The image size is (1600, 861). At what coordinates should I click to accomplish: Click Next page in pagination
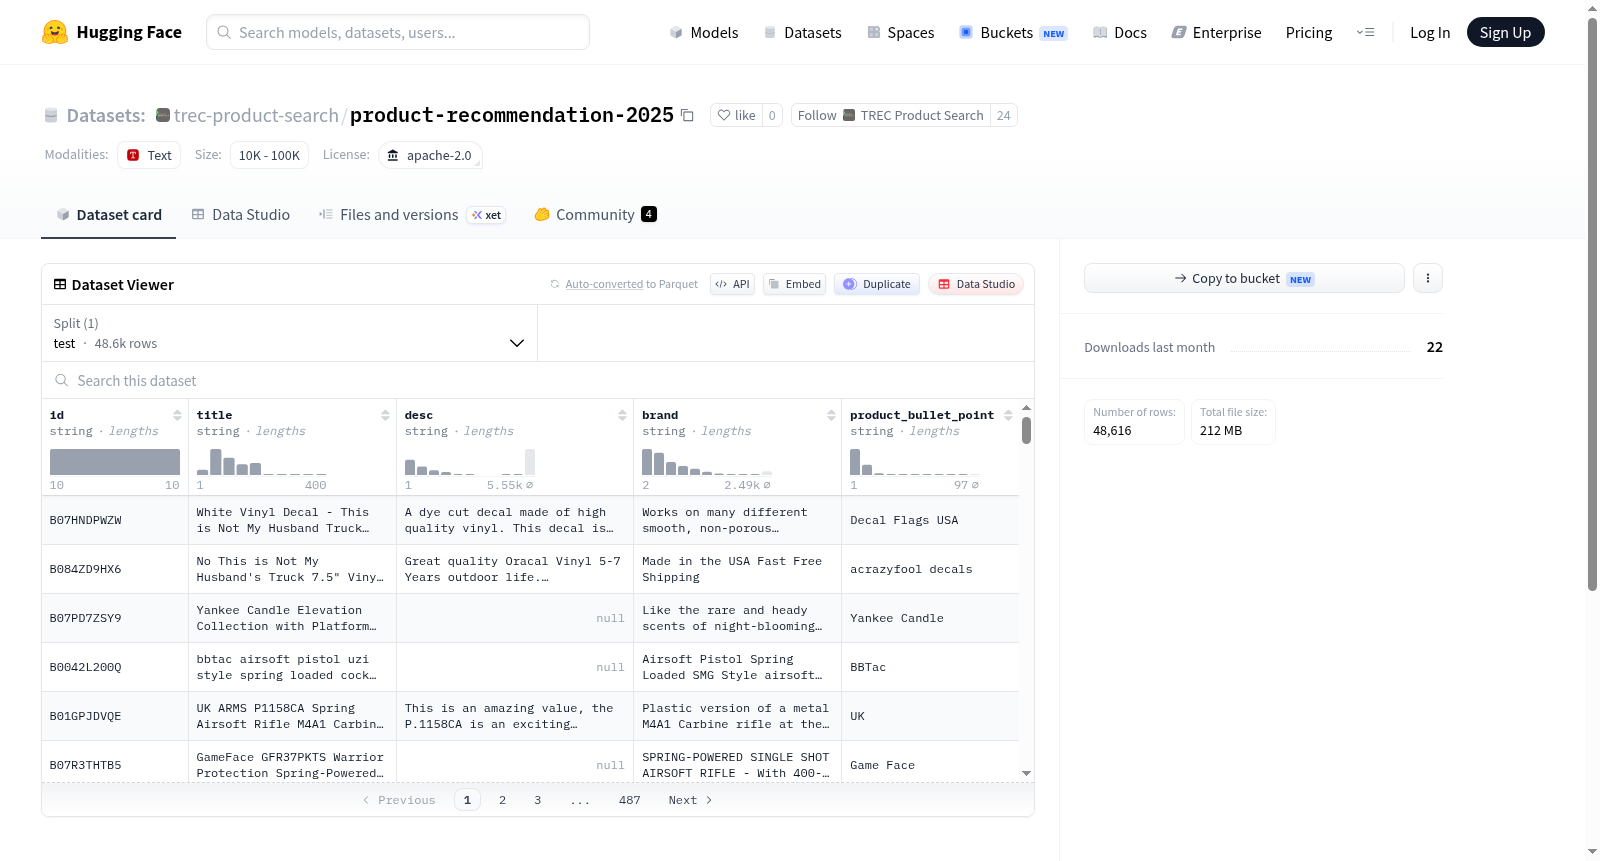(x=690, y=800)
